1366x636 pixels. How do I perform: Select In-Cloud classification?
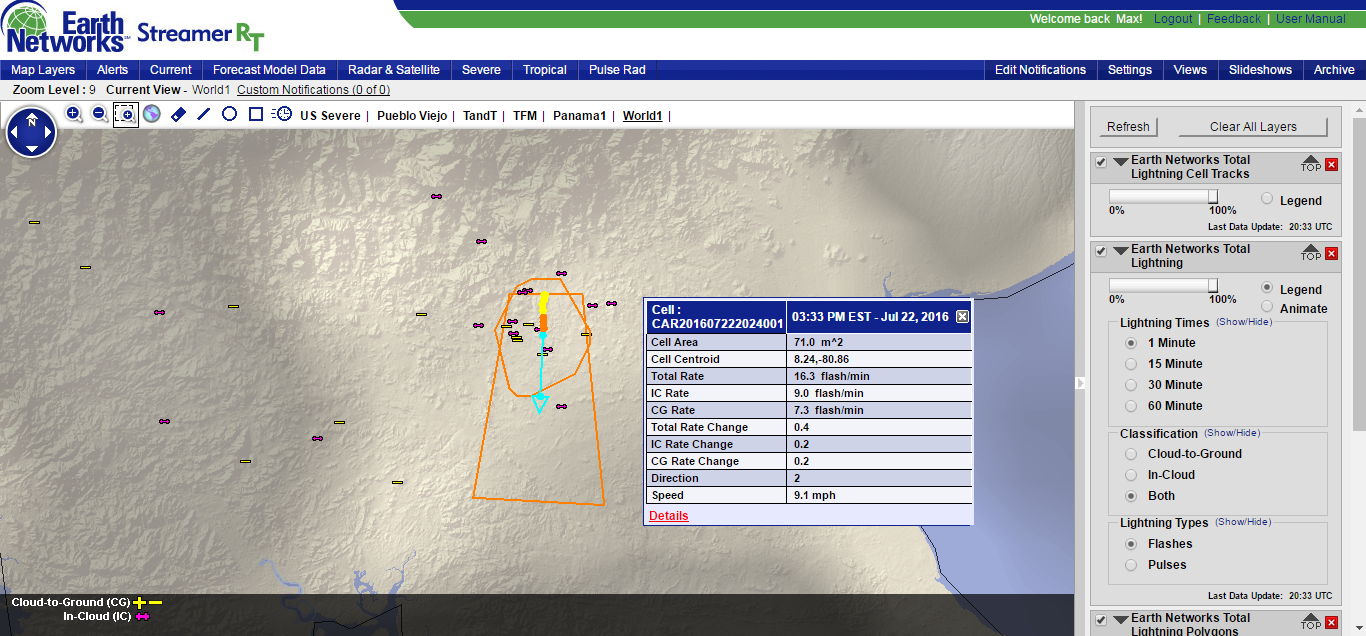(1131, 475)
